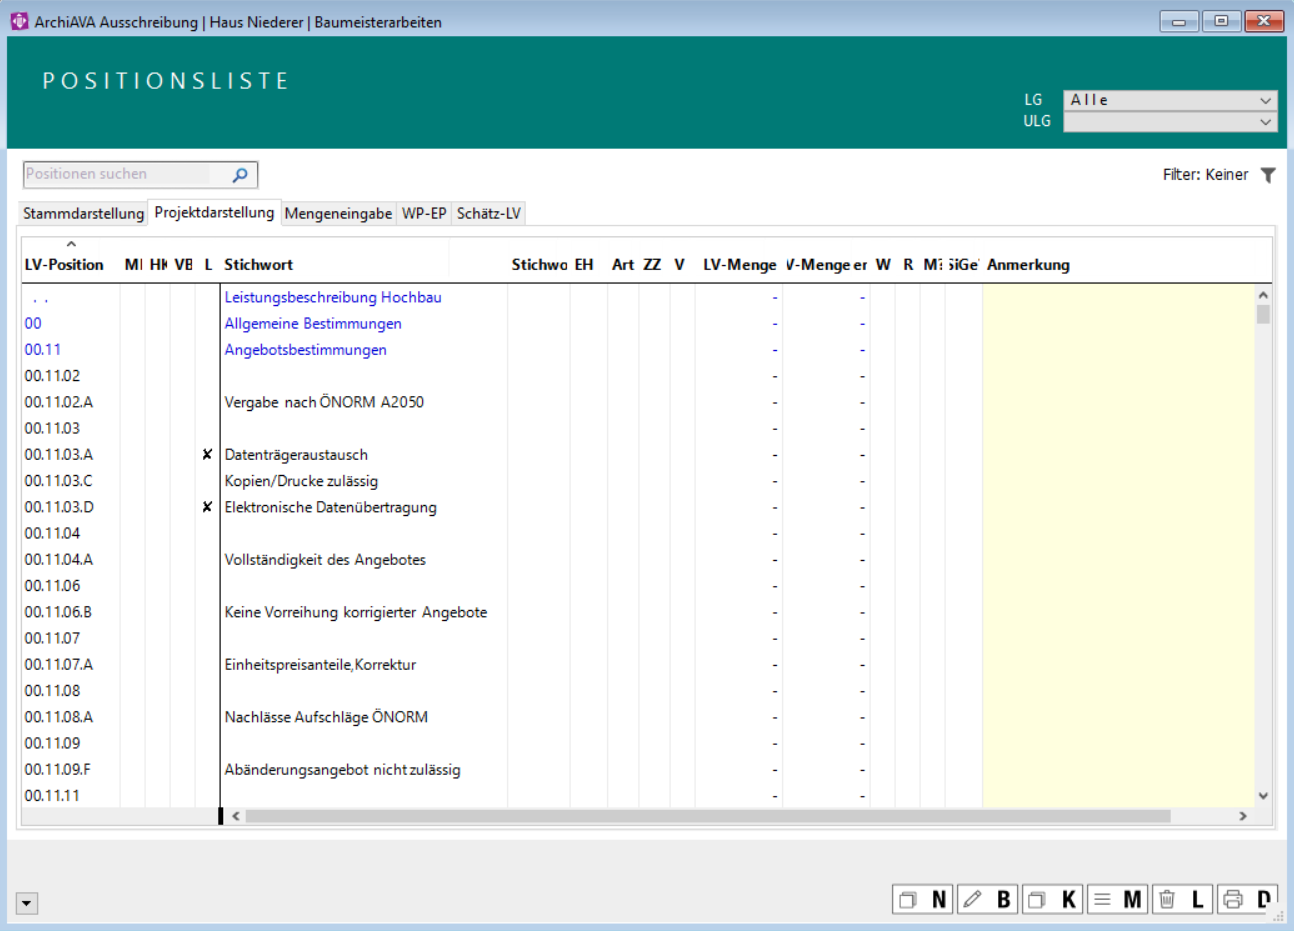Click the printer (D) button
The height and width of the screenshot is (931, 1294).
pyautogui.click(x=1247, y=899)
